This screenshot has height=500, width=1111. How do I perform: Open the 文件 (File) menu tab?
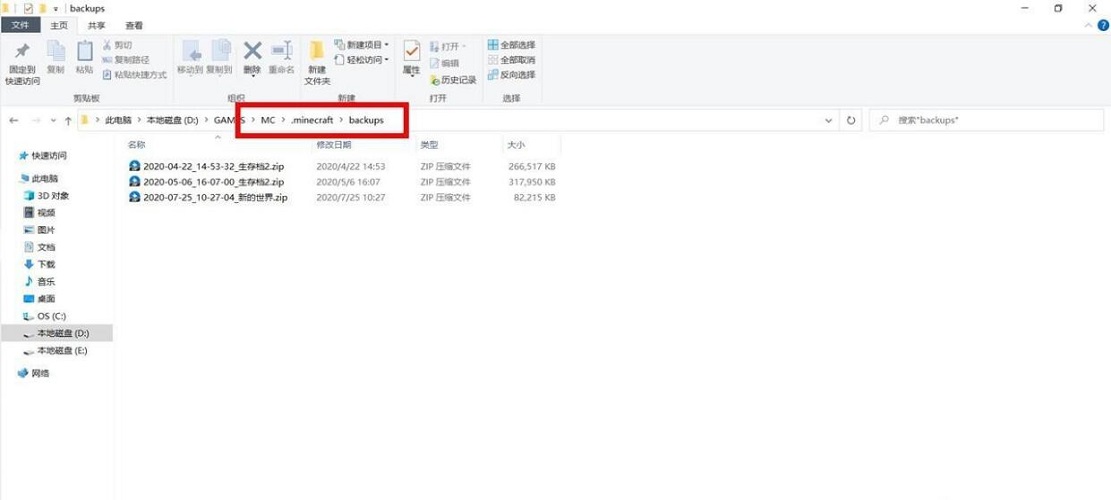[21, 25]
